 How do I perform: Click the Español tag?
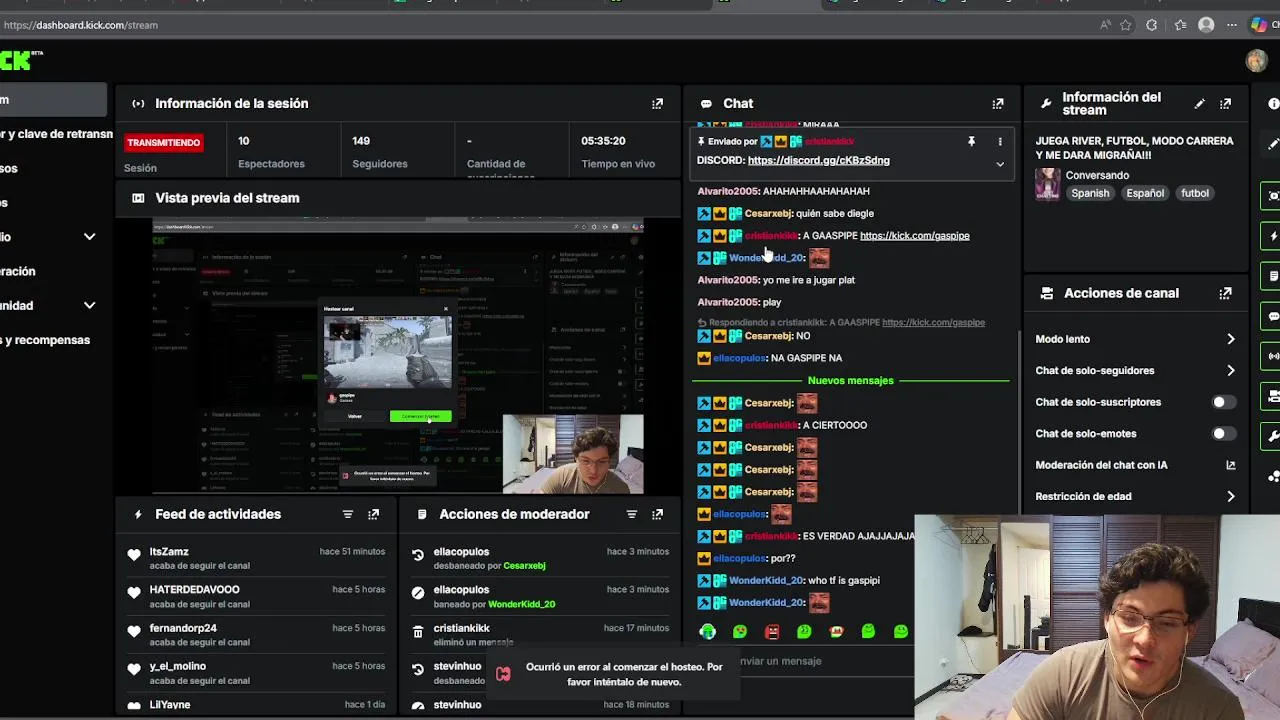1145,194
